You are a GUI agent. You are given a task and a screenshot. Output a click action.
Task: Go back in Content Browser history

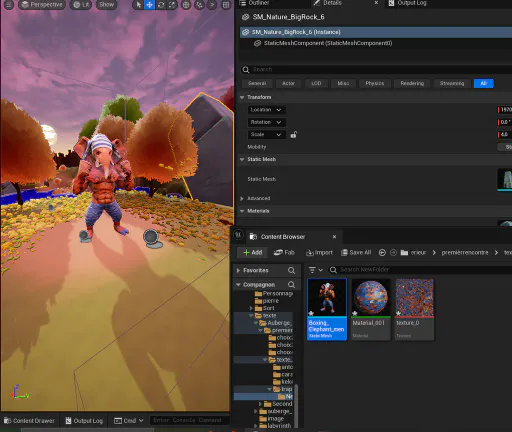[x=382, y=253]
